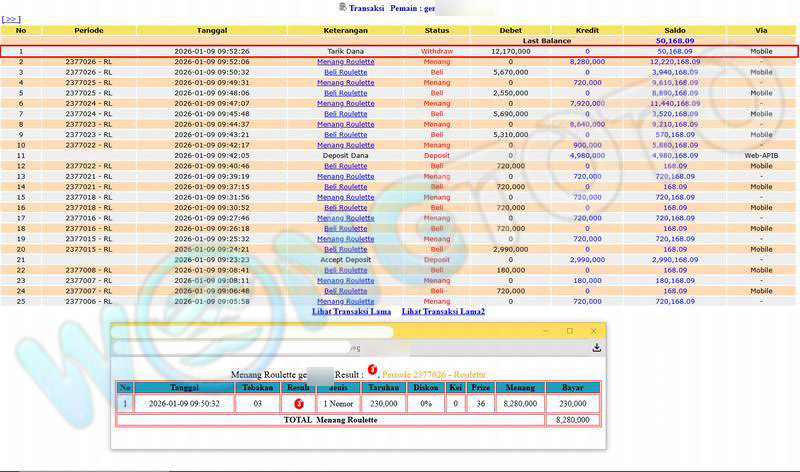Close the roulette result popup window
This screenshot has height=472, width=800.
pyautogui.click(x=593, y=331)
